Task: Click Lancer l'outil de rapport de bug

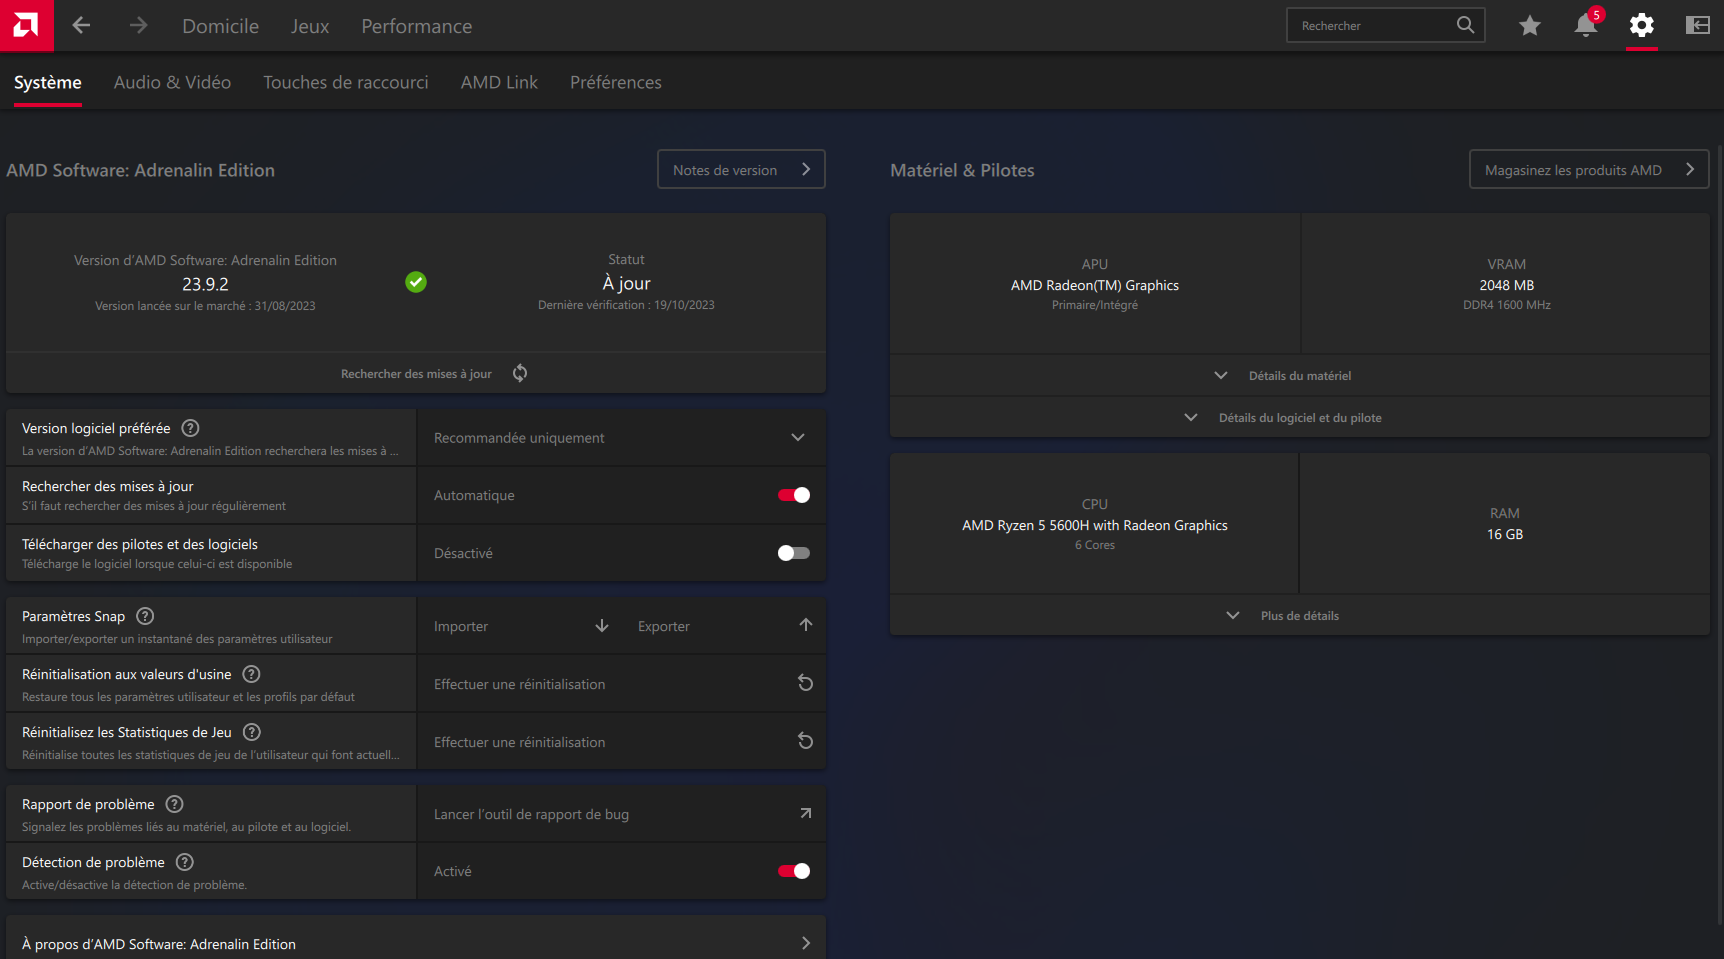Action: click(x=621, y=814)
